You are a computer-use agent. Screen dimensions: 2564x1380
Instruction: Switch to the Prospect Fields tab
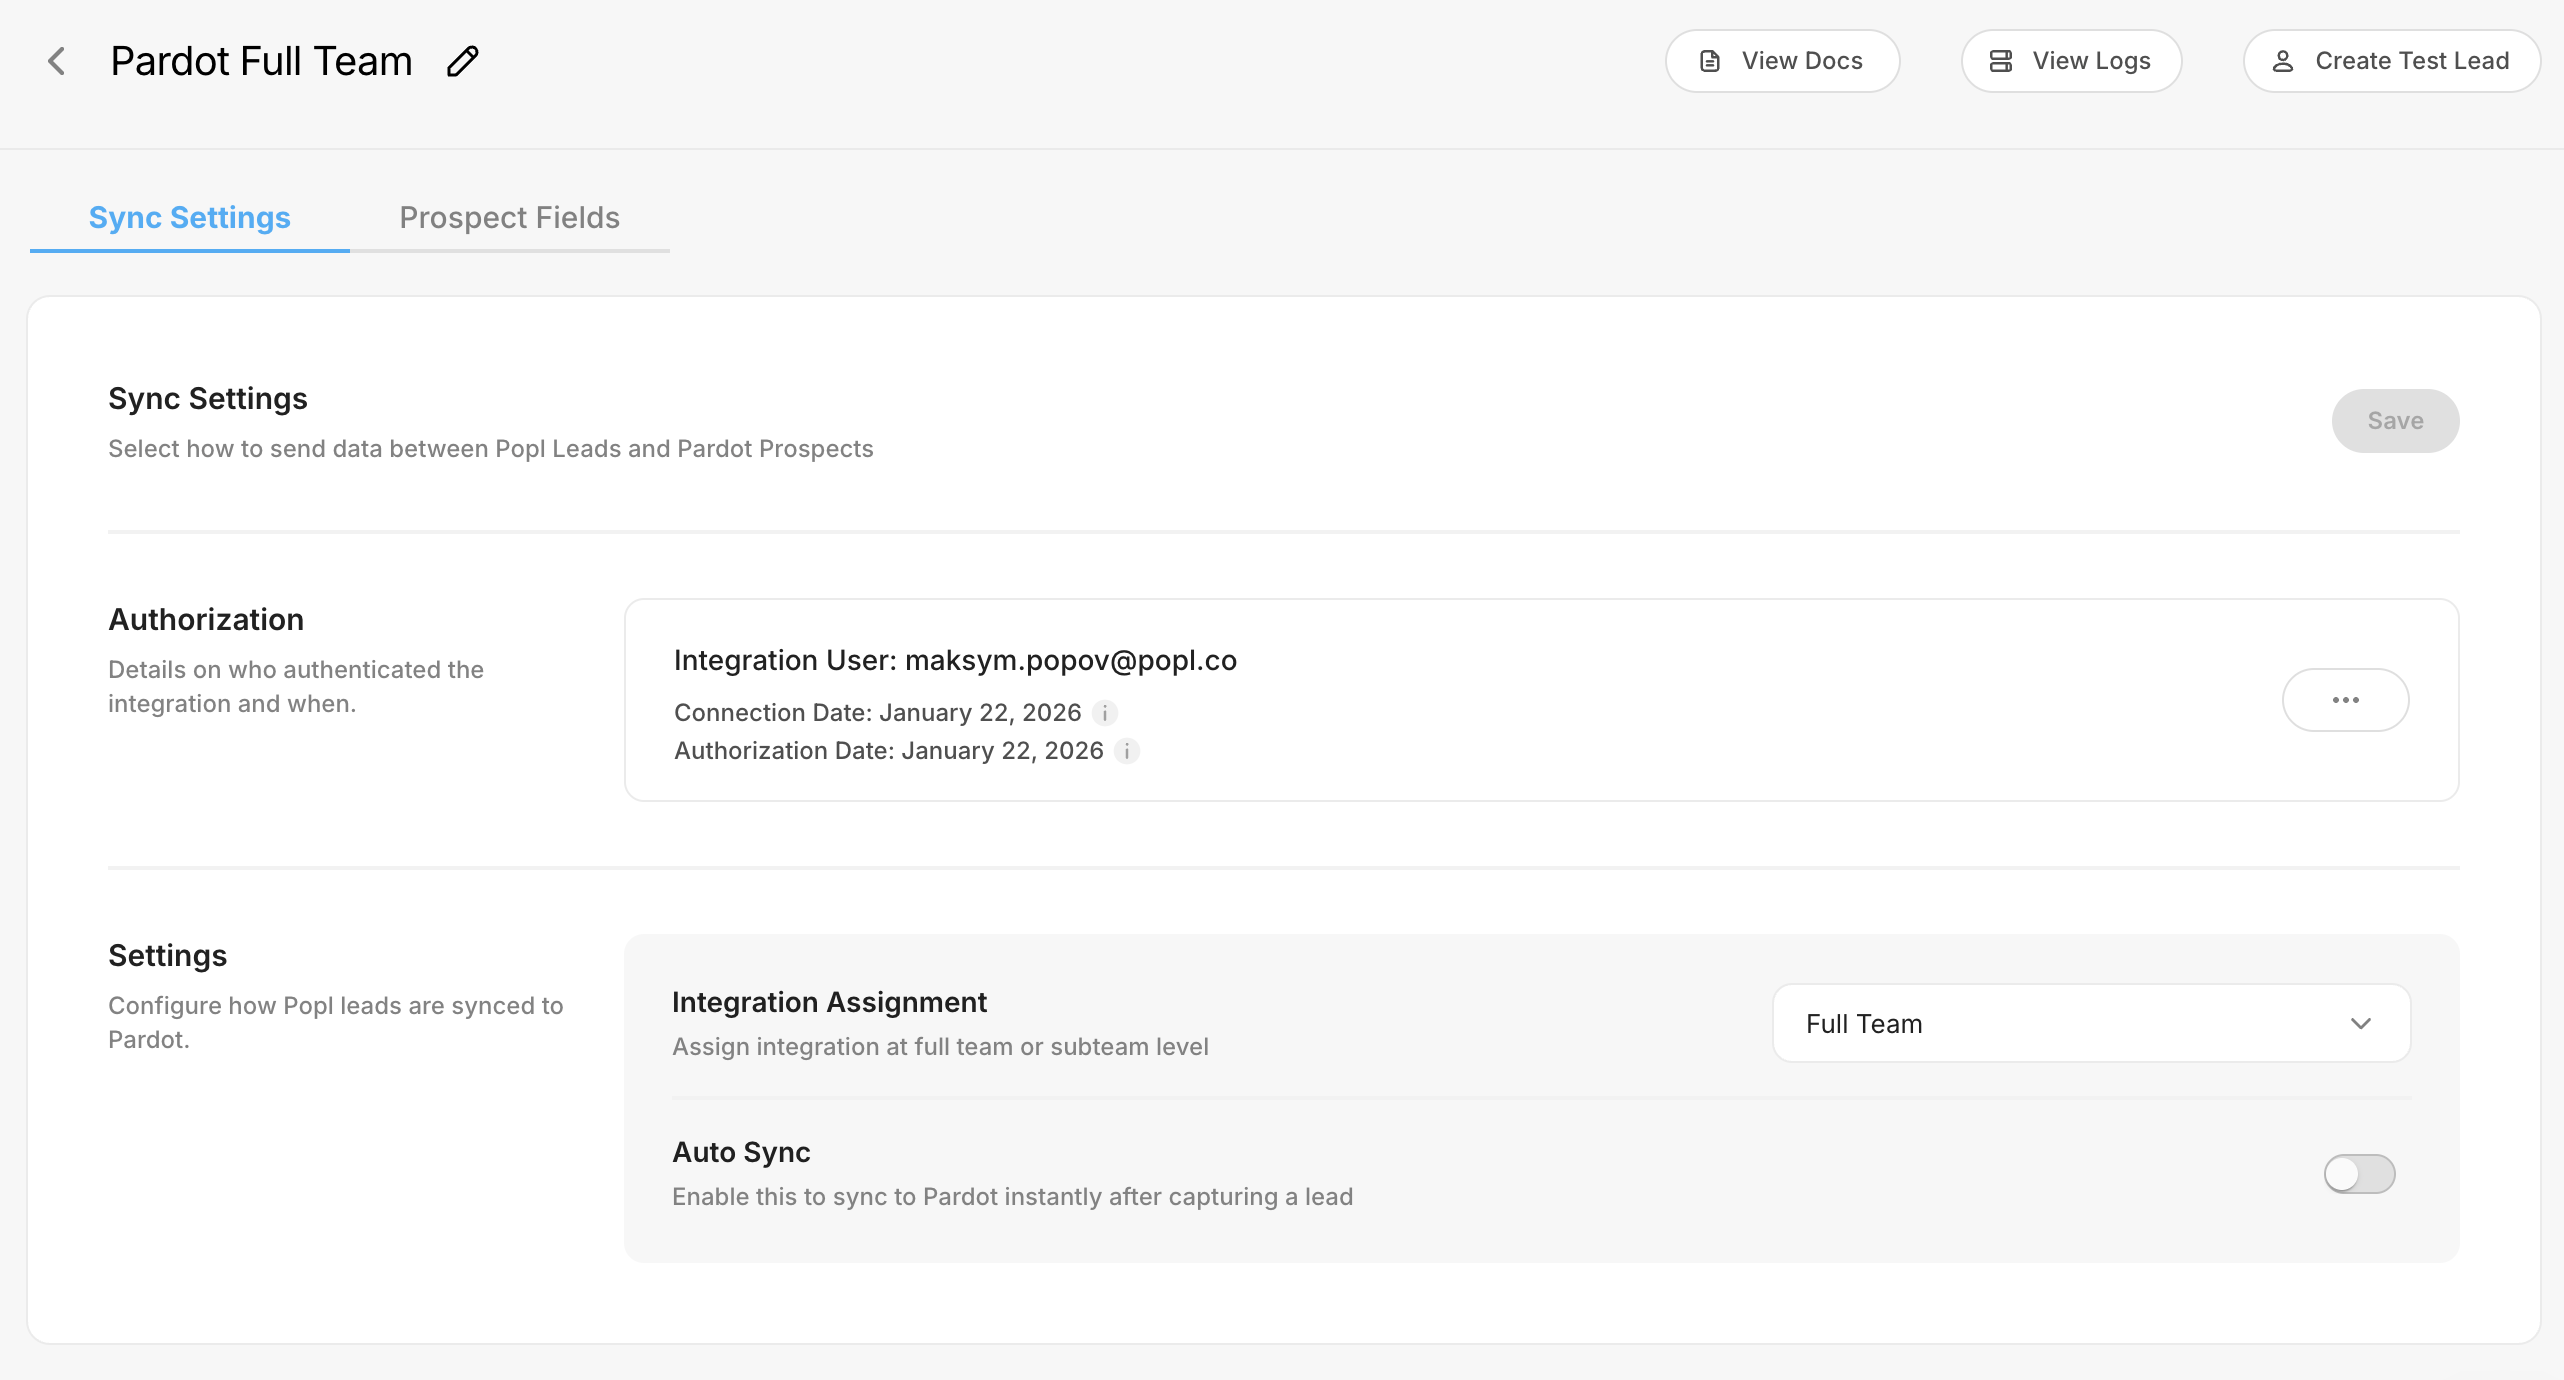click(509, 218)
